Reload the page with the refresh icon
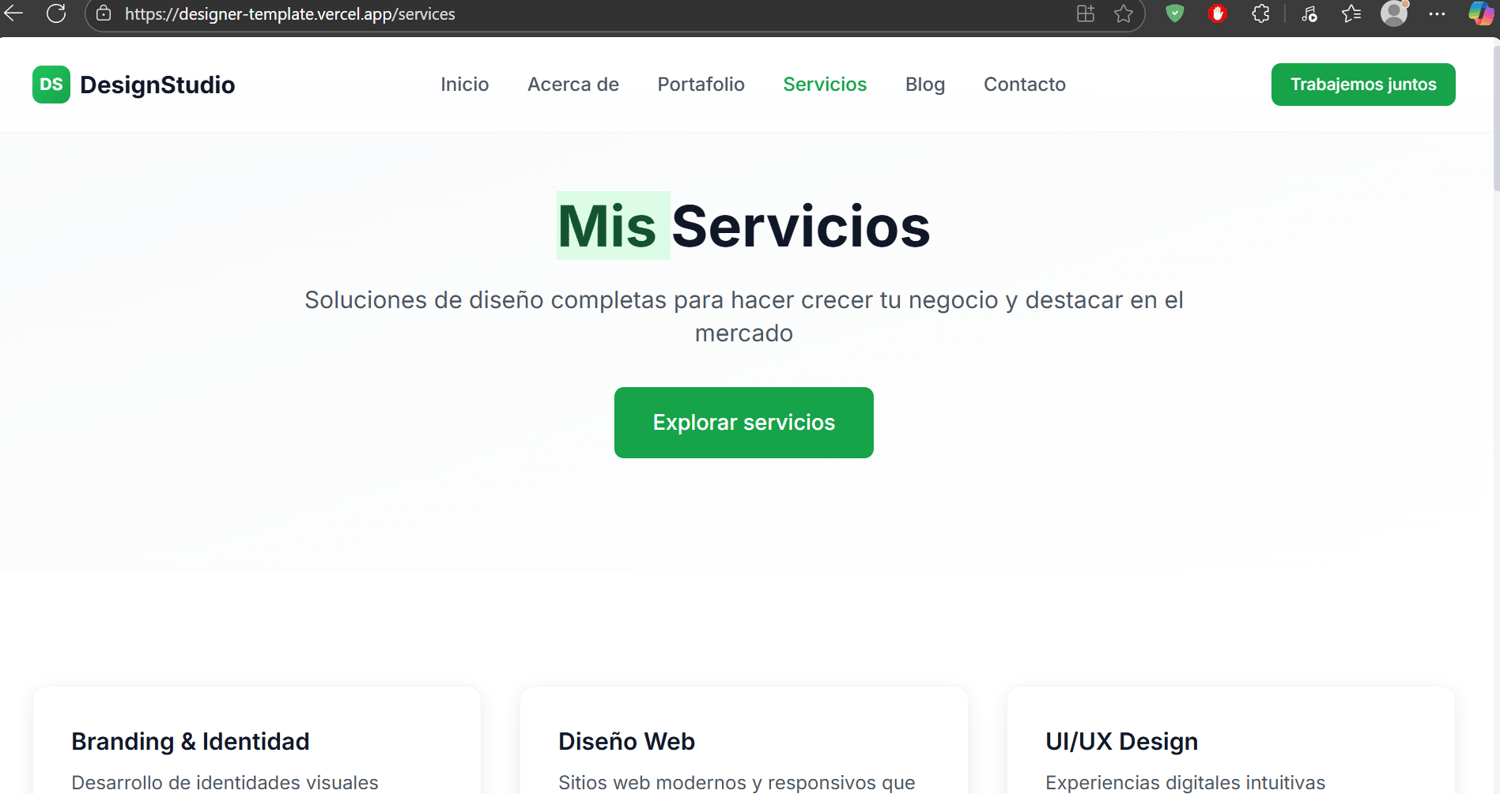This screenshot has height=794, width=1500. (56, 14)
